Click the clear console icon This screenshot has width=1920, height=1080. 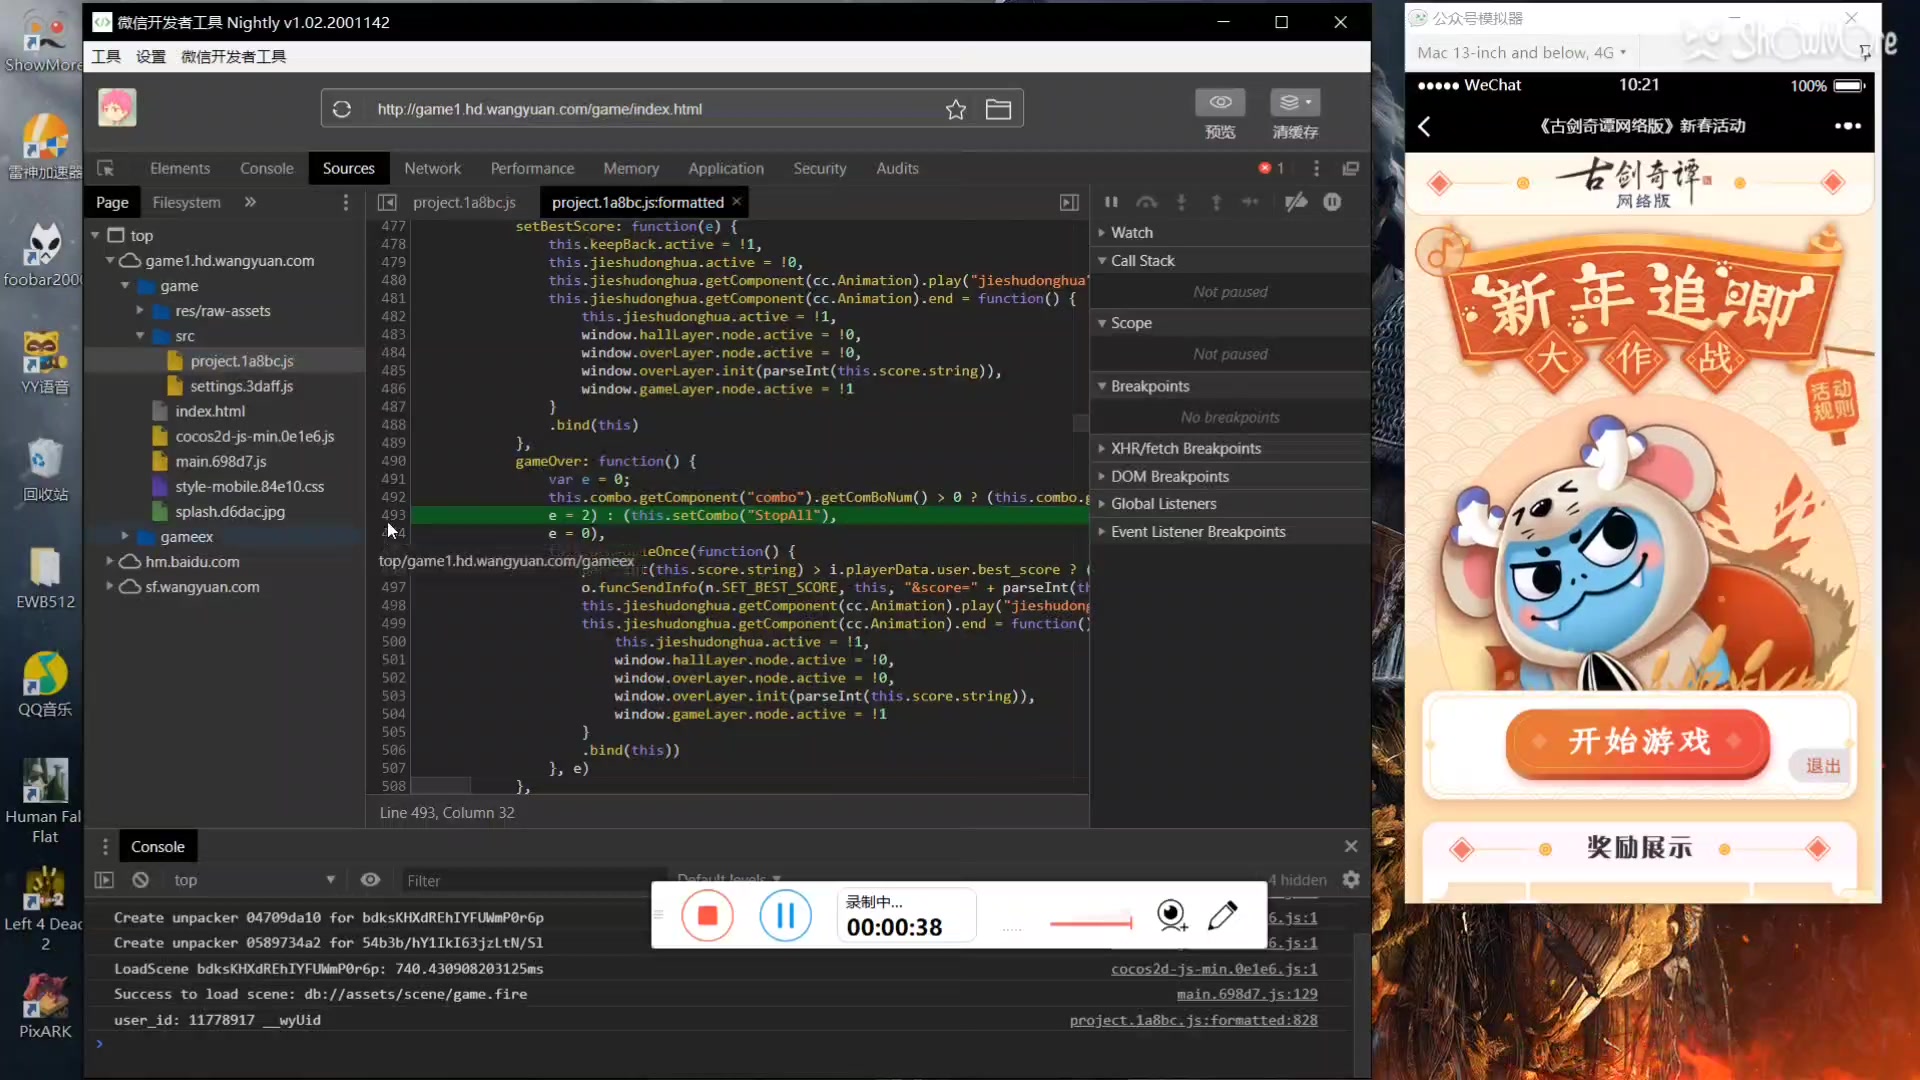tap(140, 880)
